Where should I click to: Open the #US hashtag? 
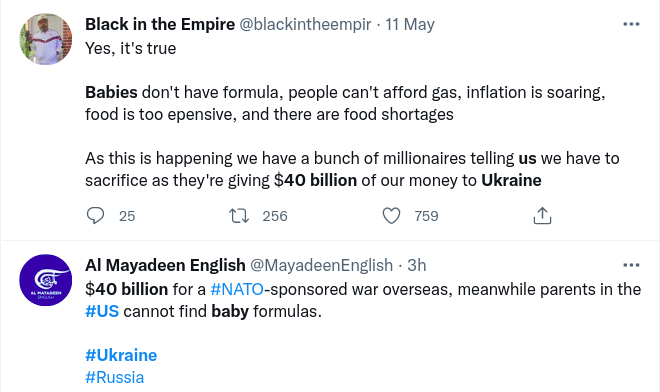(102, 311)
